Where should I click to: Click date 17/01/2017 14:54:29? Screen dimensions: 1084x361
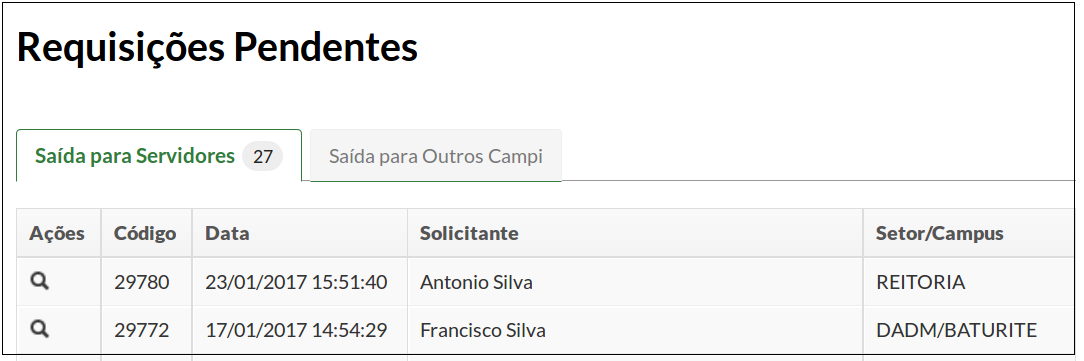click(296, 331)
